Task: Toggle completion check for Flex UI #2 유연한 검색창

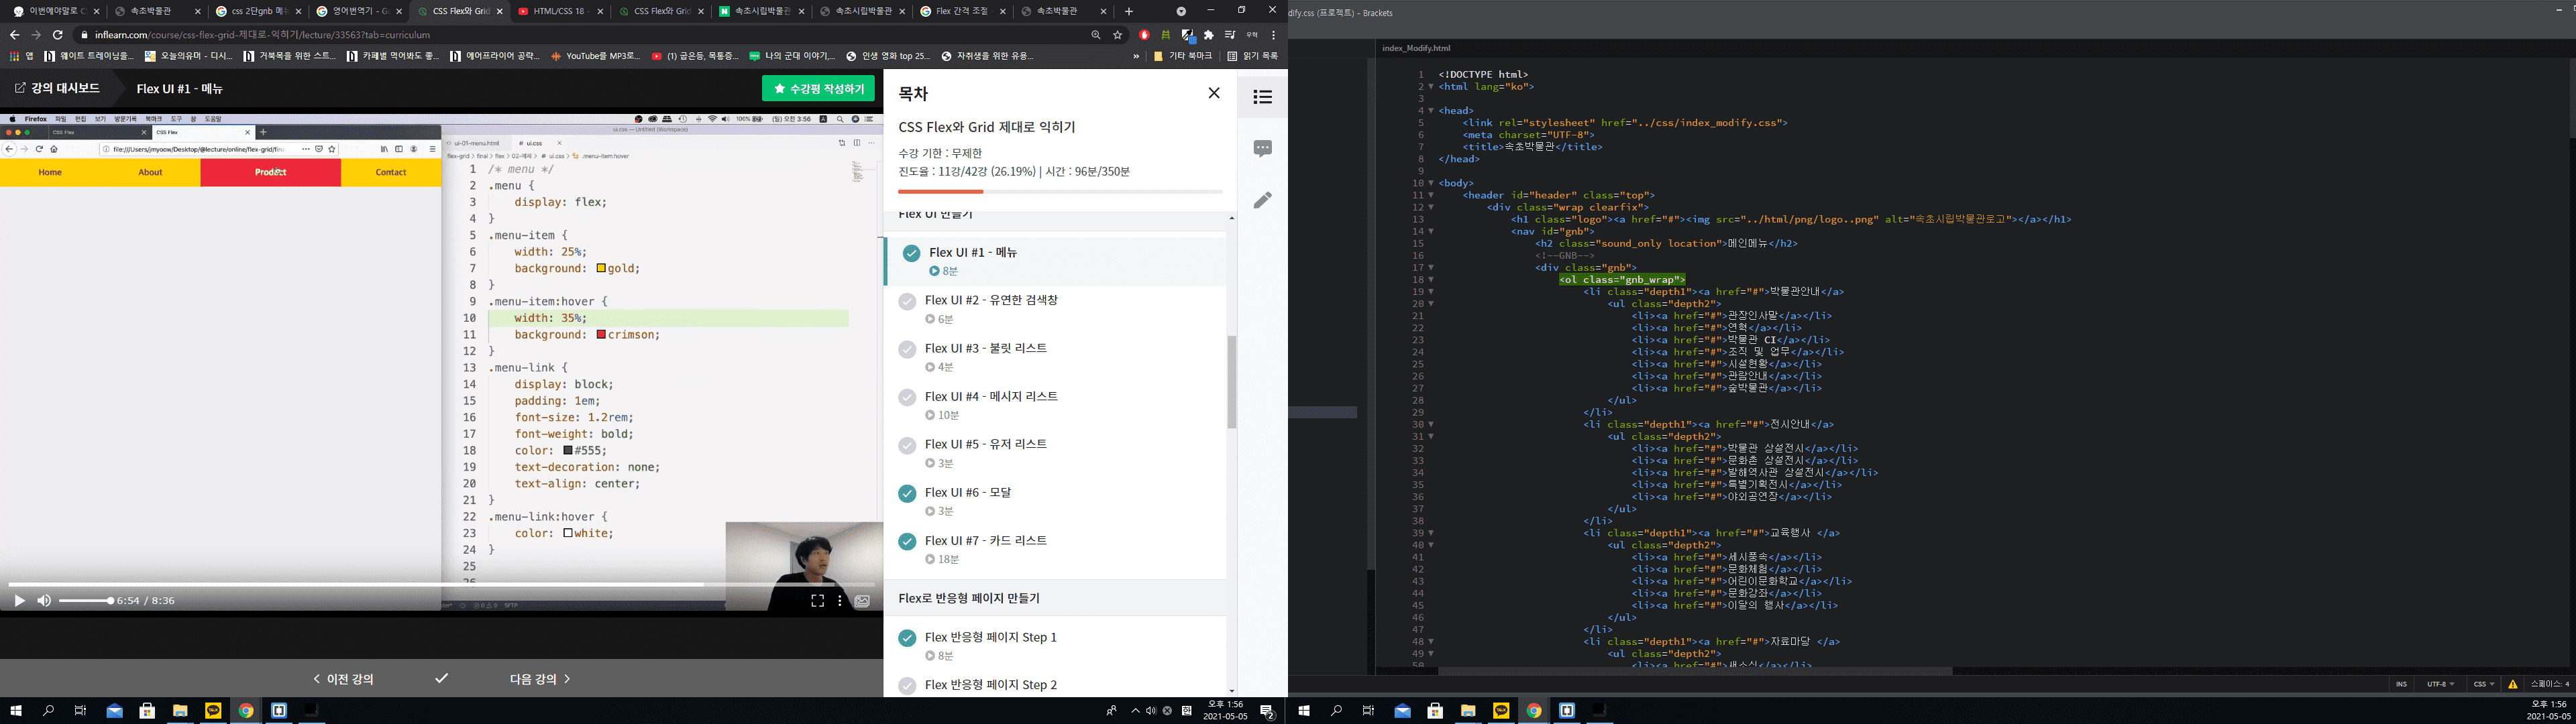Action: click(x=907, y=301)
